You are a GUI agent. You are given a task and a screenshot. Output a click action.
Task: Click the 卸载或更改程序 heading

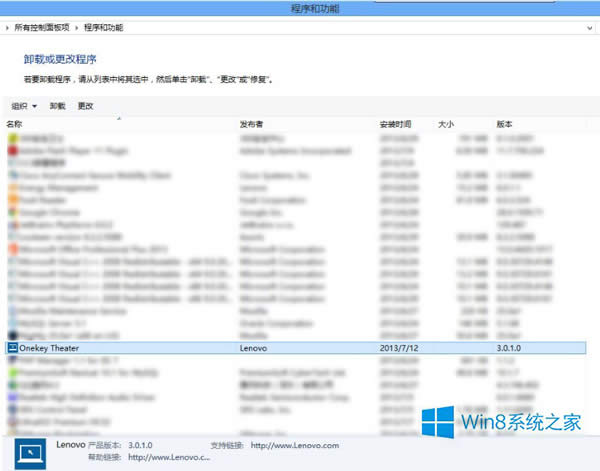pyautogui.click(x=60, y=59)
